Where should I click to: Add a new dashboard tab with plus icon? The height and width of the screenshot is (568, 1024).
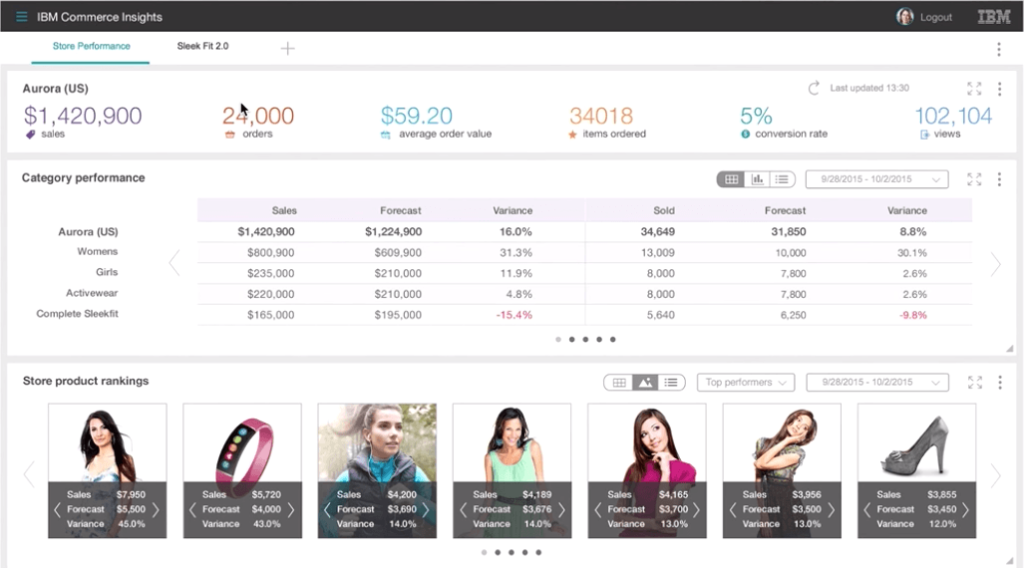coord(287,48)
